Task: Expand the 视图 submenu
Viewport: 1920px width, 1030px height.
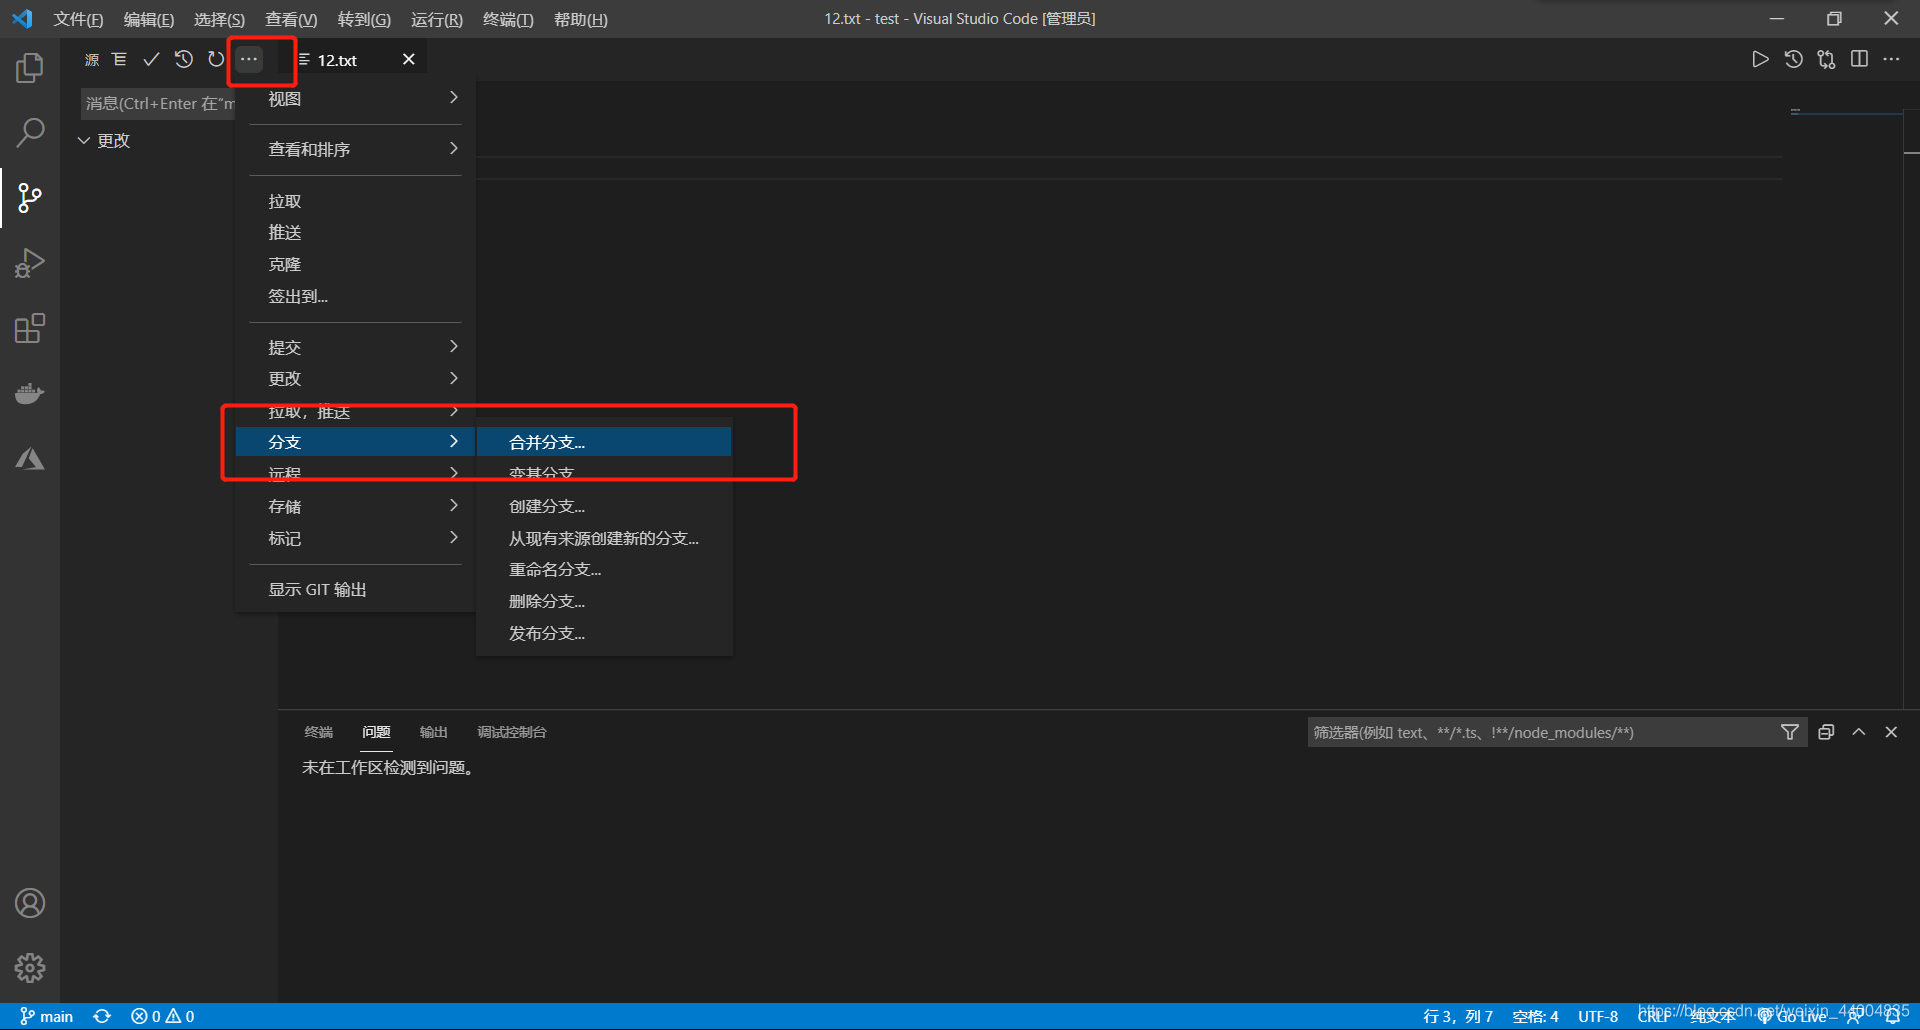Action: (x=355, y=98)
